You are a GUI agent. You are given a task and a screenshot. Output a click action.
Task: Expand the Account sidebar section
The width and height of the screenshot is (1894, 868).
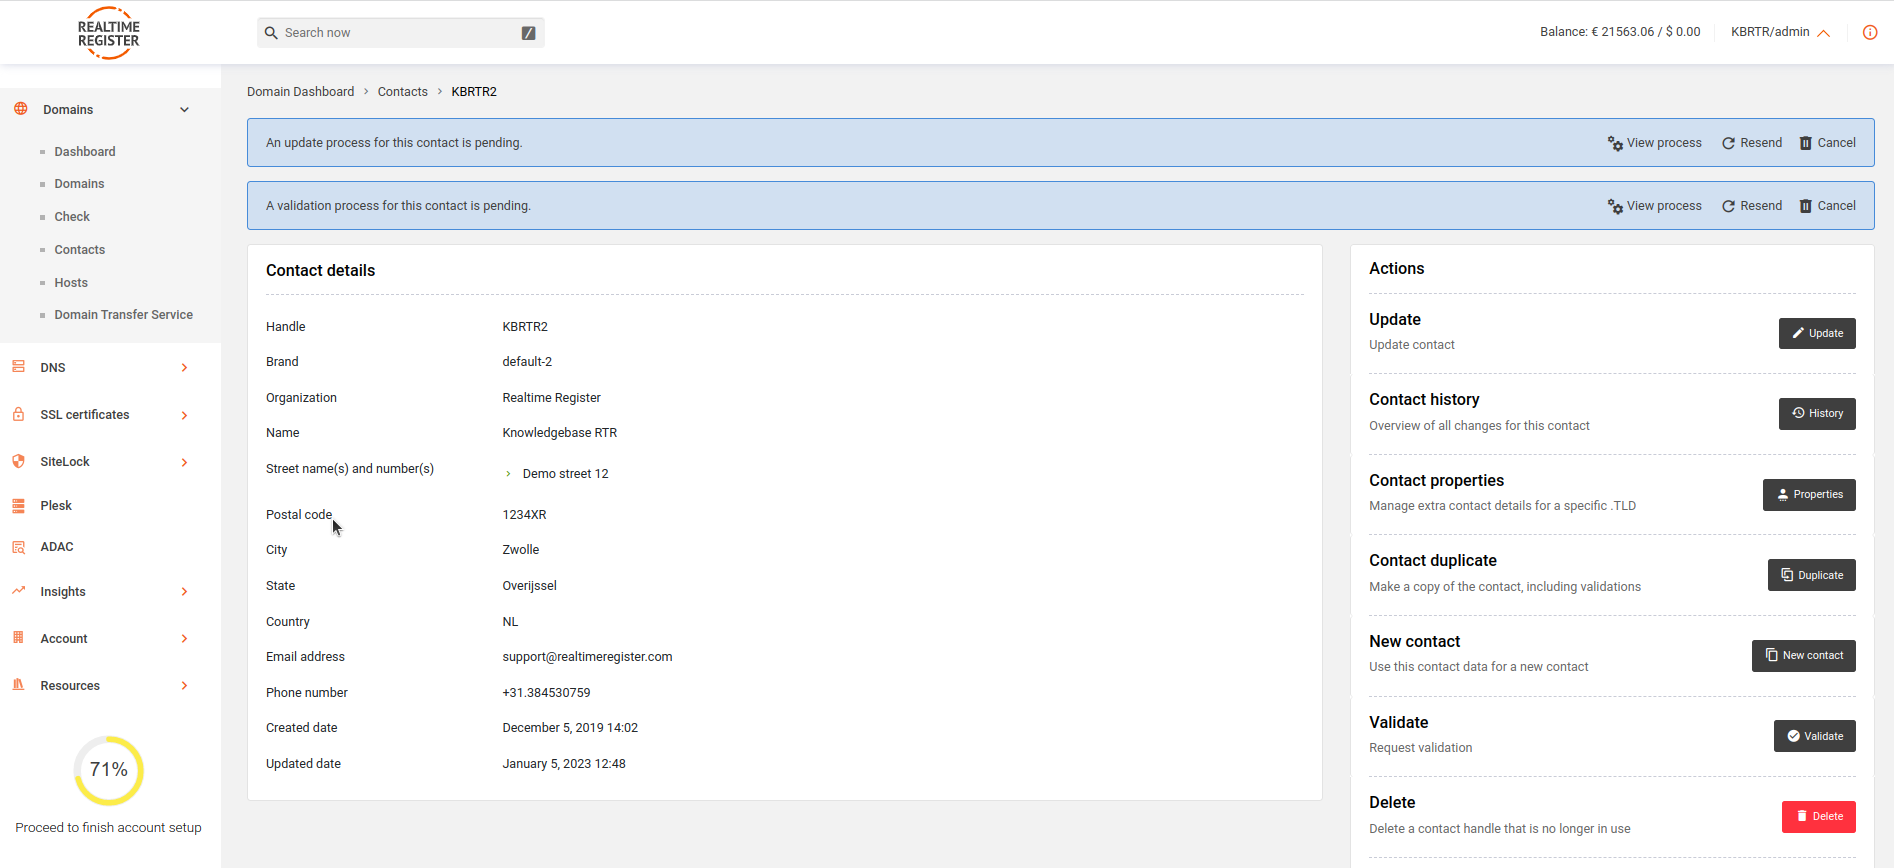[184, 639]
